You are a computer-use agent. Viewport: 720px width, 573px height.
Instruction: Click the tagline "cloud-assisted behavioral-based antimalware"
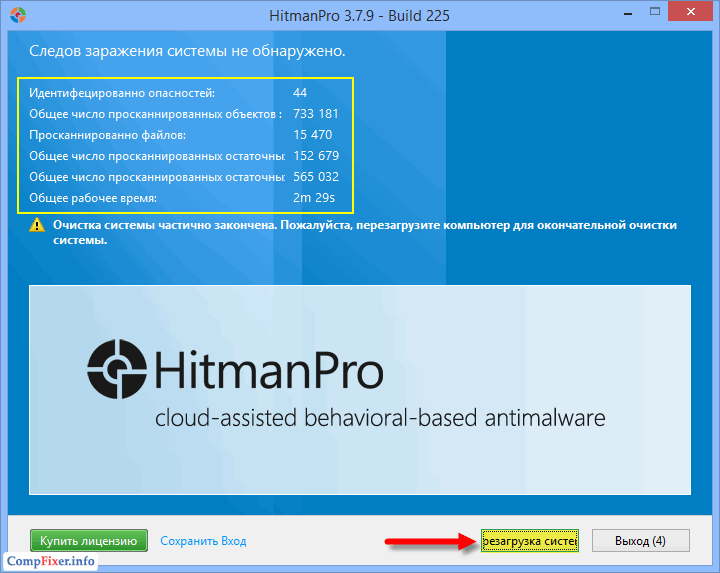coord(380,418)
